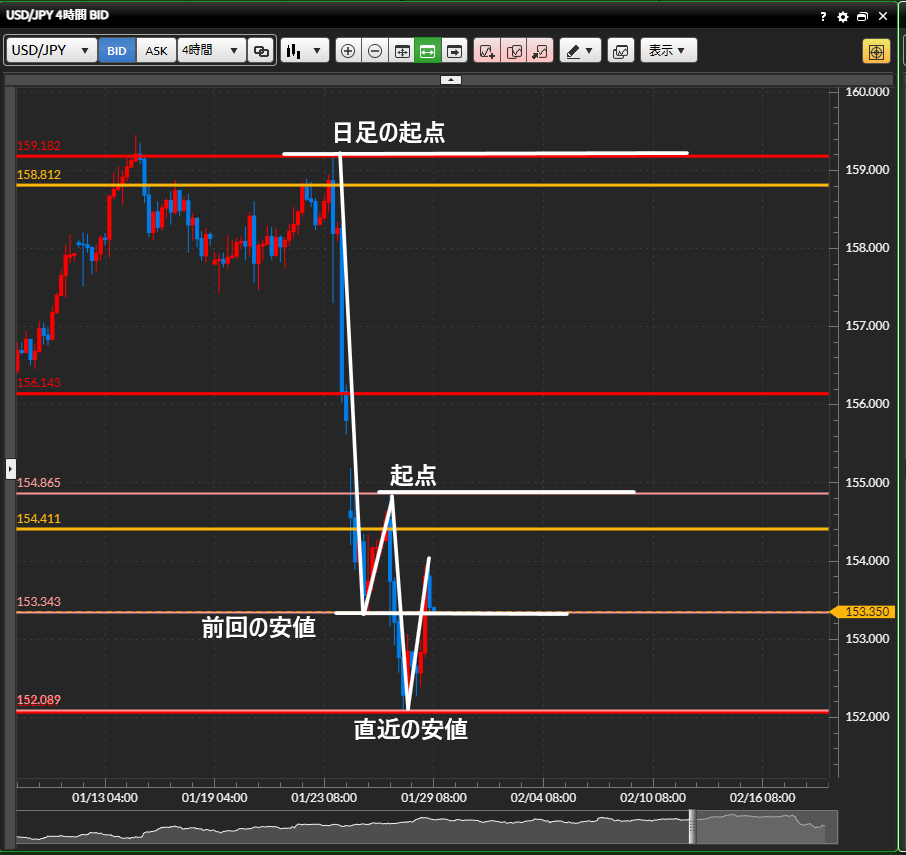Click the reset chart scale icon

402,51
